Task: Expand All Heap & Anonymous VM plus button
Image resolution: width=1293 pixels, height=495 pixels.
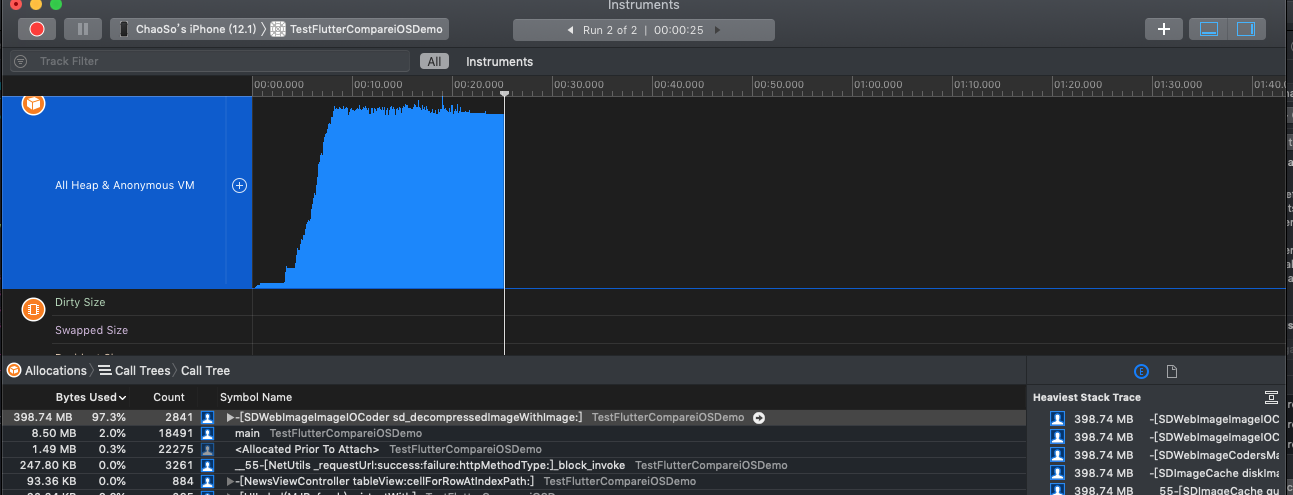Action: coord(240,185)
